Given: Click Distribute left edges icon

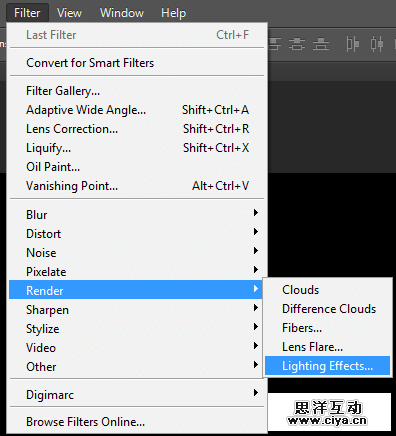Looking at the screenshot, I should coord(352,44).
